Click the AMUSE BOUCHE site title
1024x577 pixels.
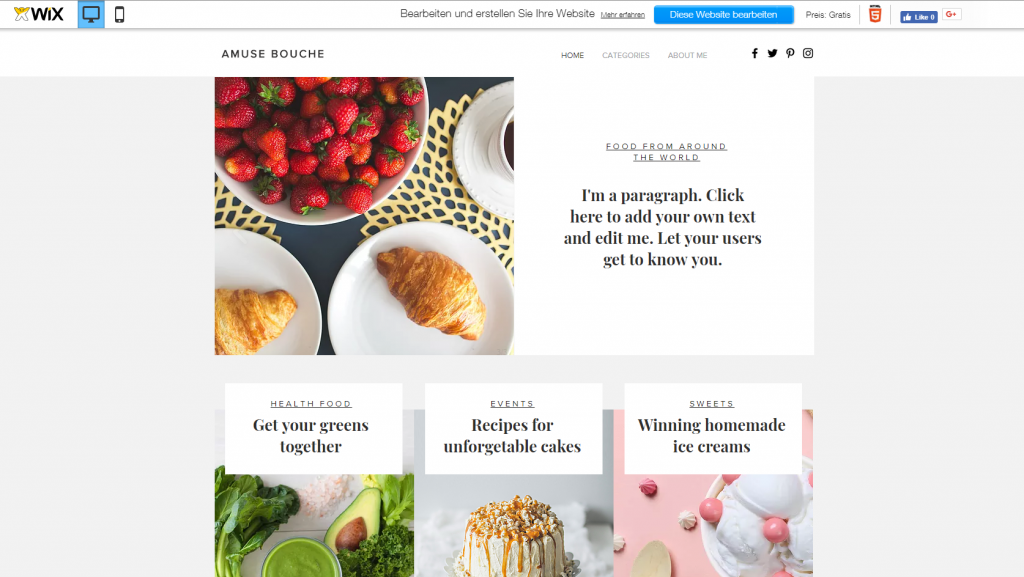(x=273, y=54)
